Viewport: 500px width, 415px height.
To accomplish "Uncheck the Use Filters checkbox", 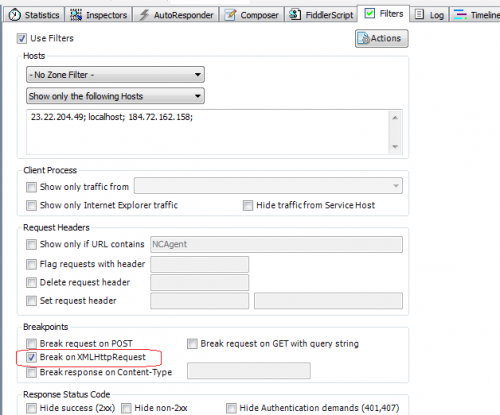I will pyautogui.click(x=22, y=39).
